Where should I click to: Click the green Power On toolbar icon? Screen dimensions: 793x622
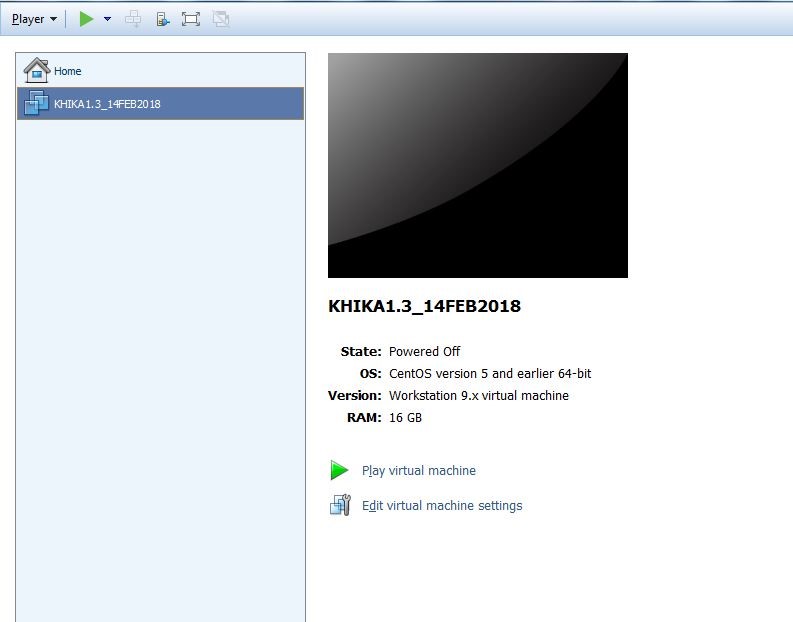[86, 19]
